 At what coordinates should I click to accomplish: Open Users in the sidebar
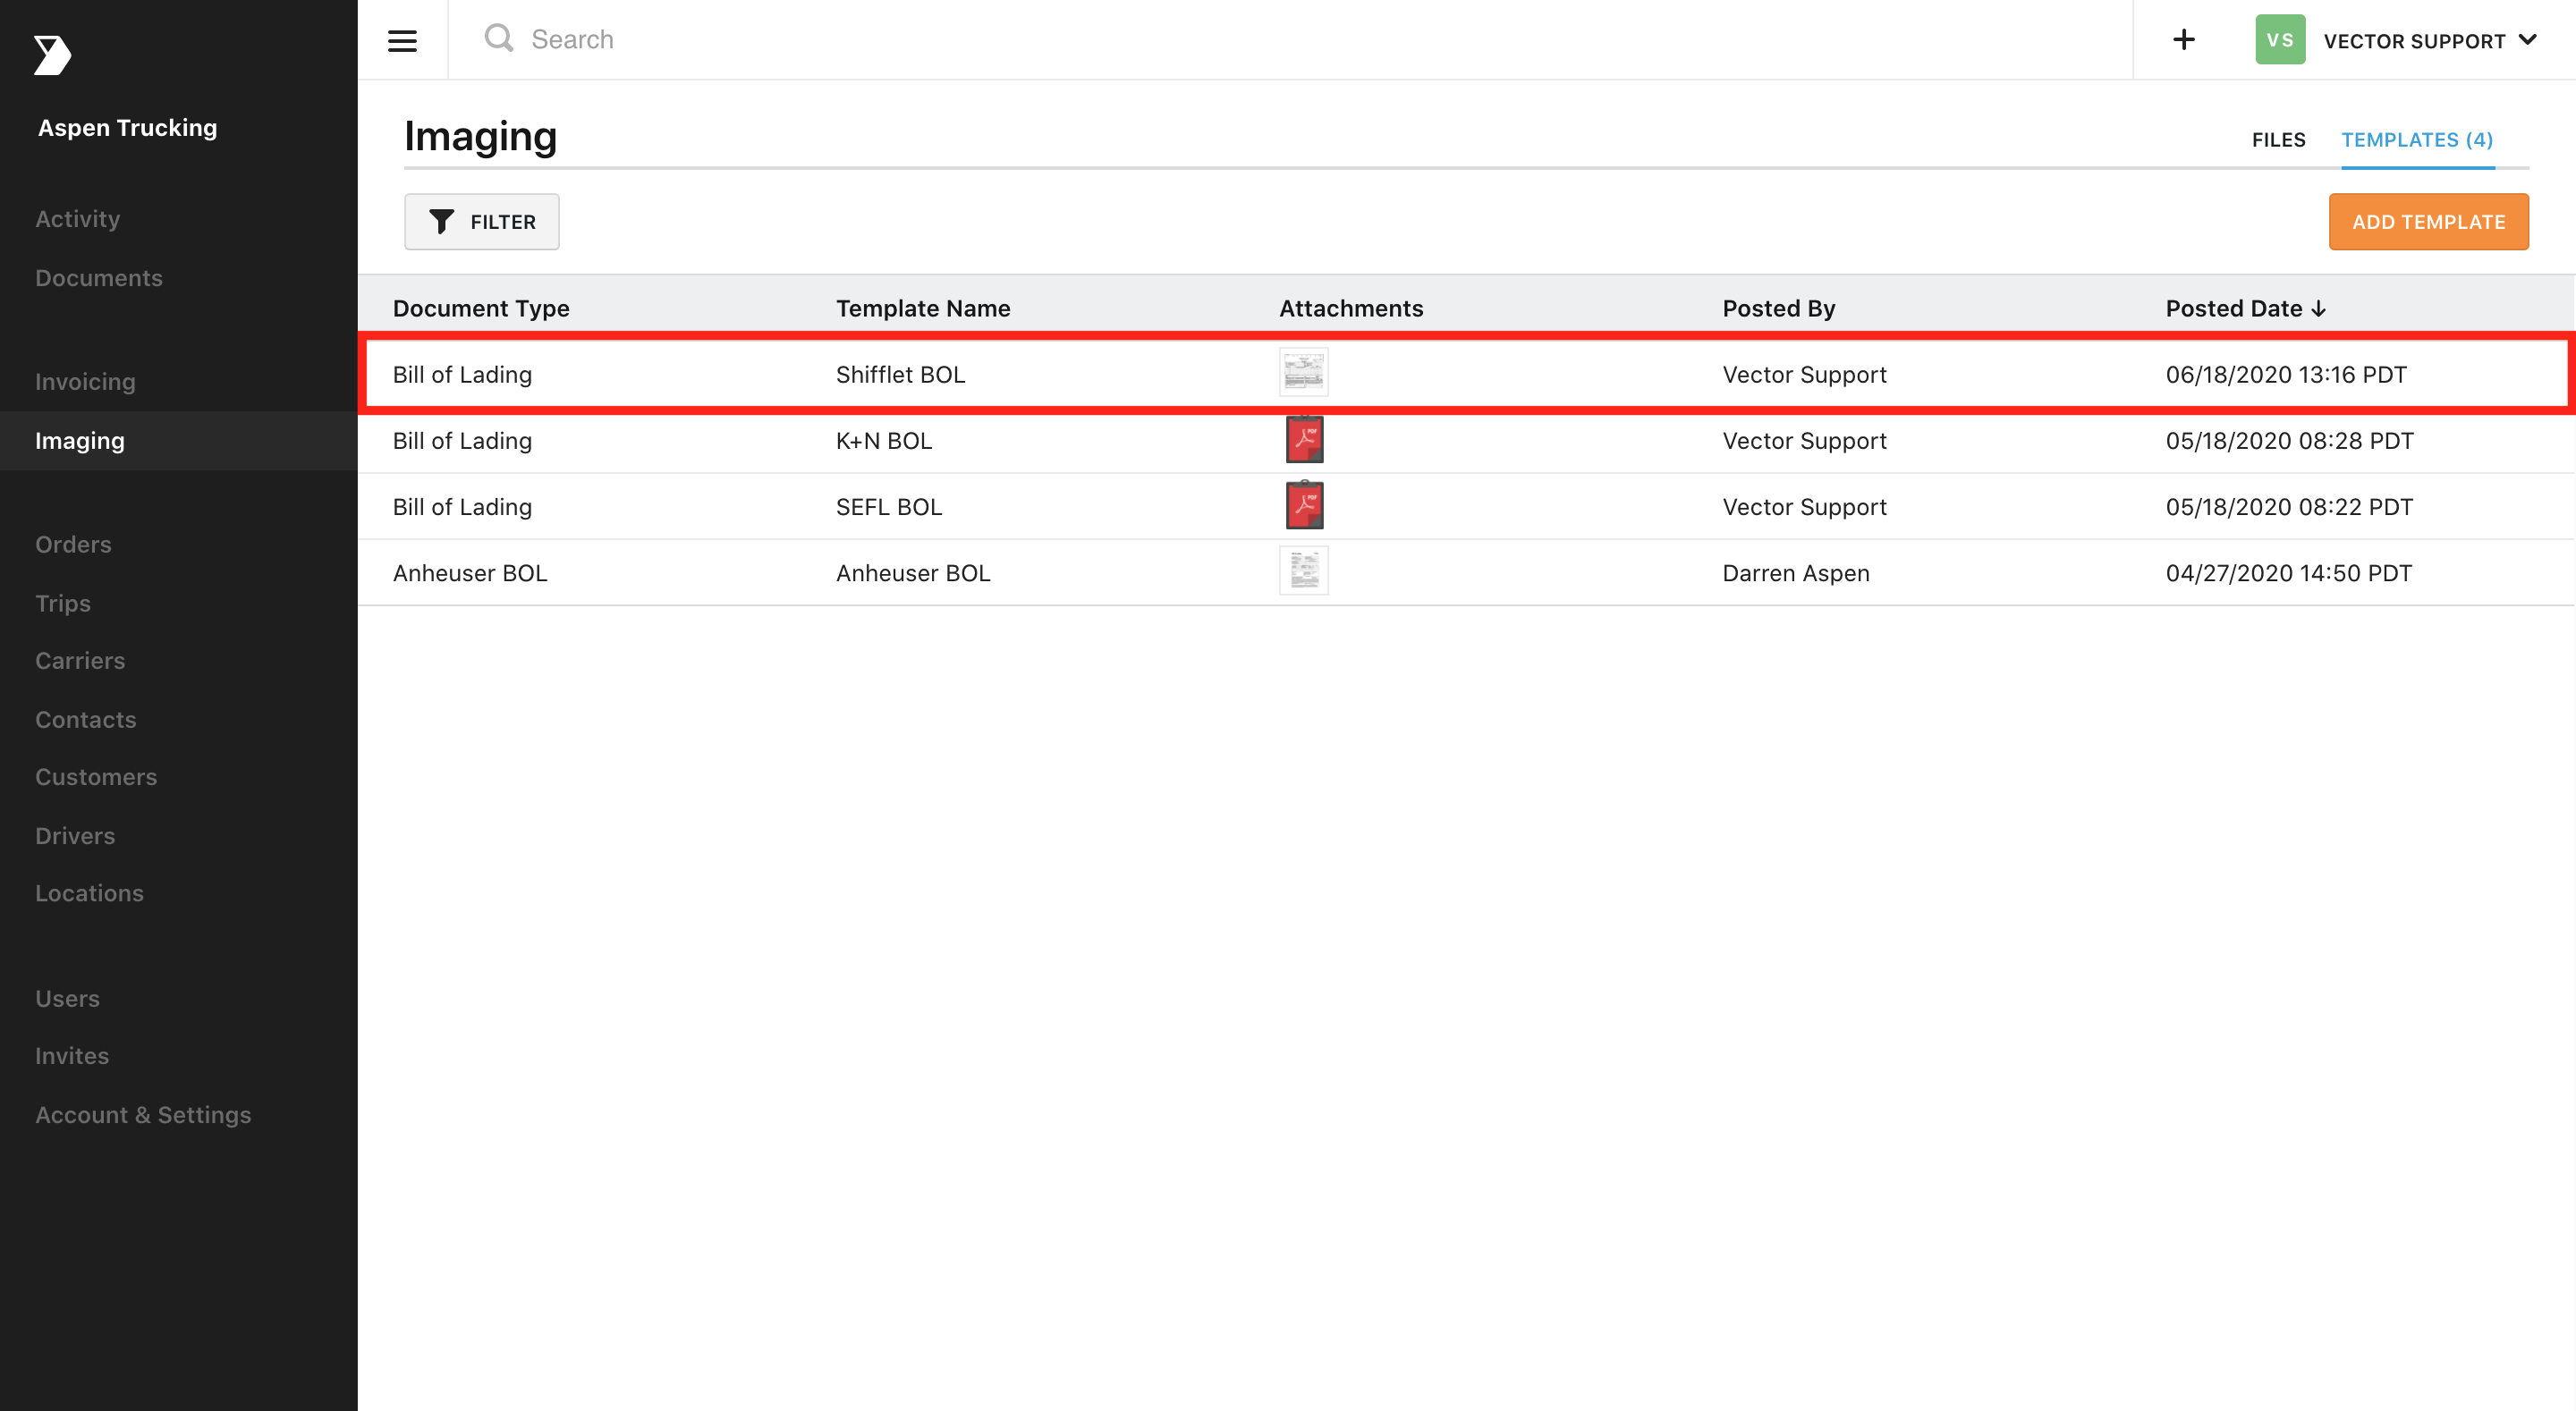[x=67, y=999]
